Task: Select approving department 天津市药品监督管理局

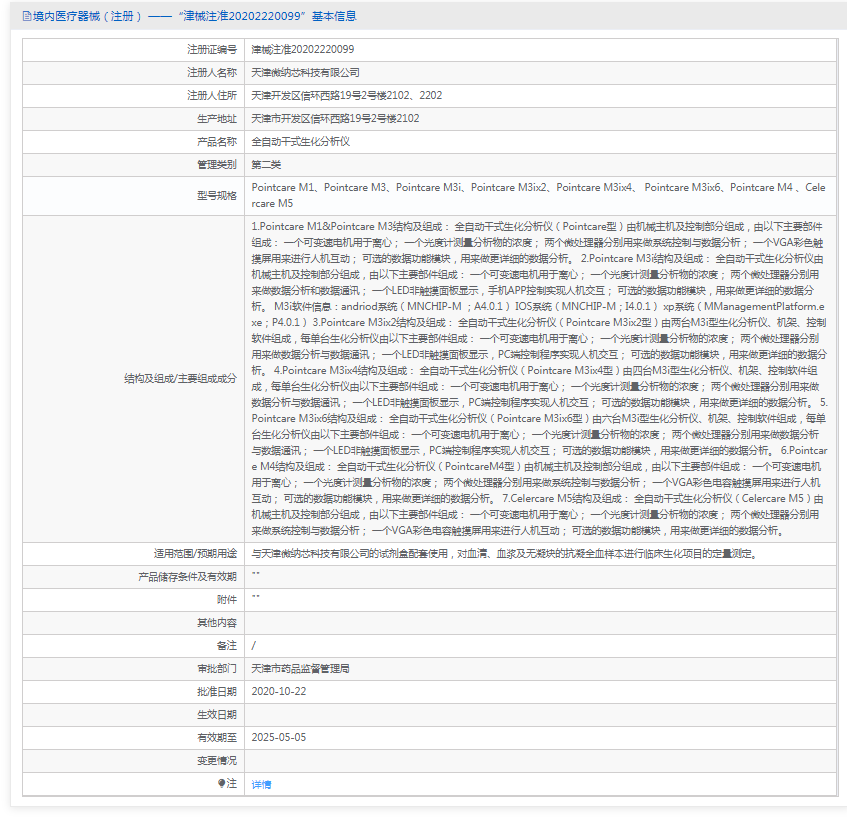Action: [300, 669]
